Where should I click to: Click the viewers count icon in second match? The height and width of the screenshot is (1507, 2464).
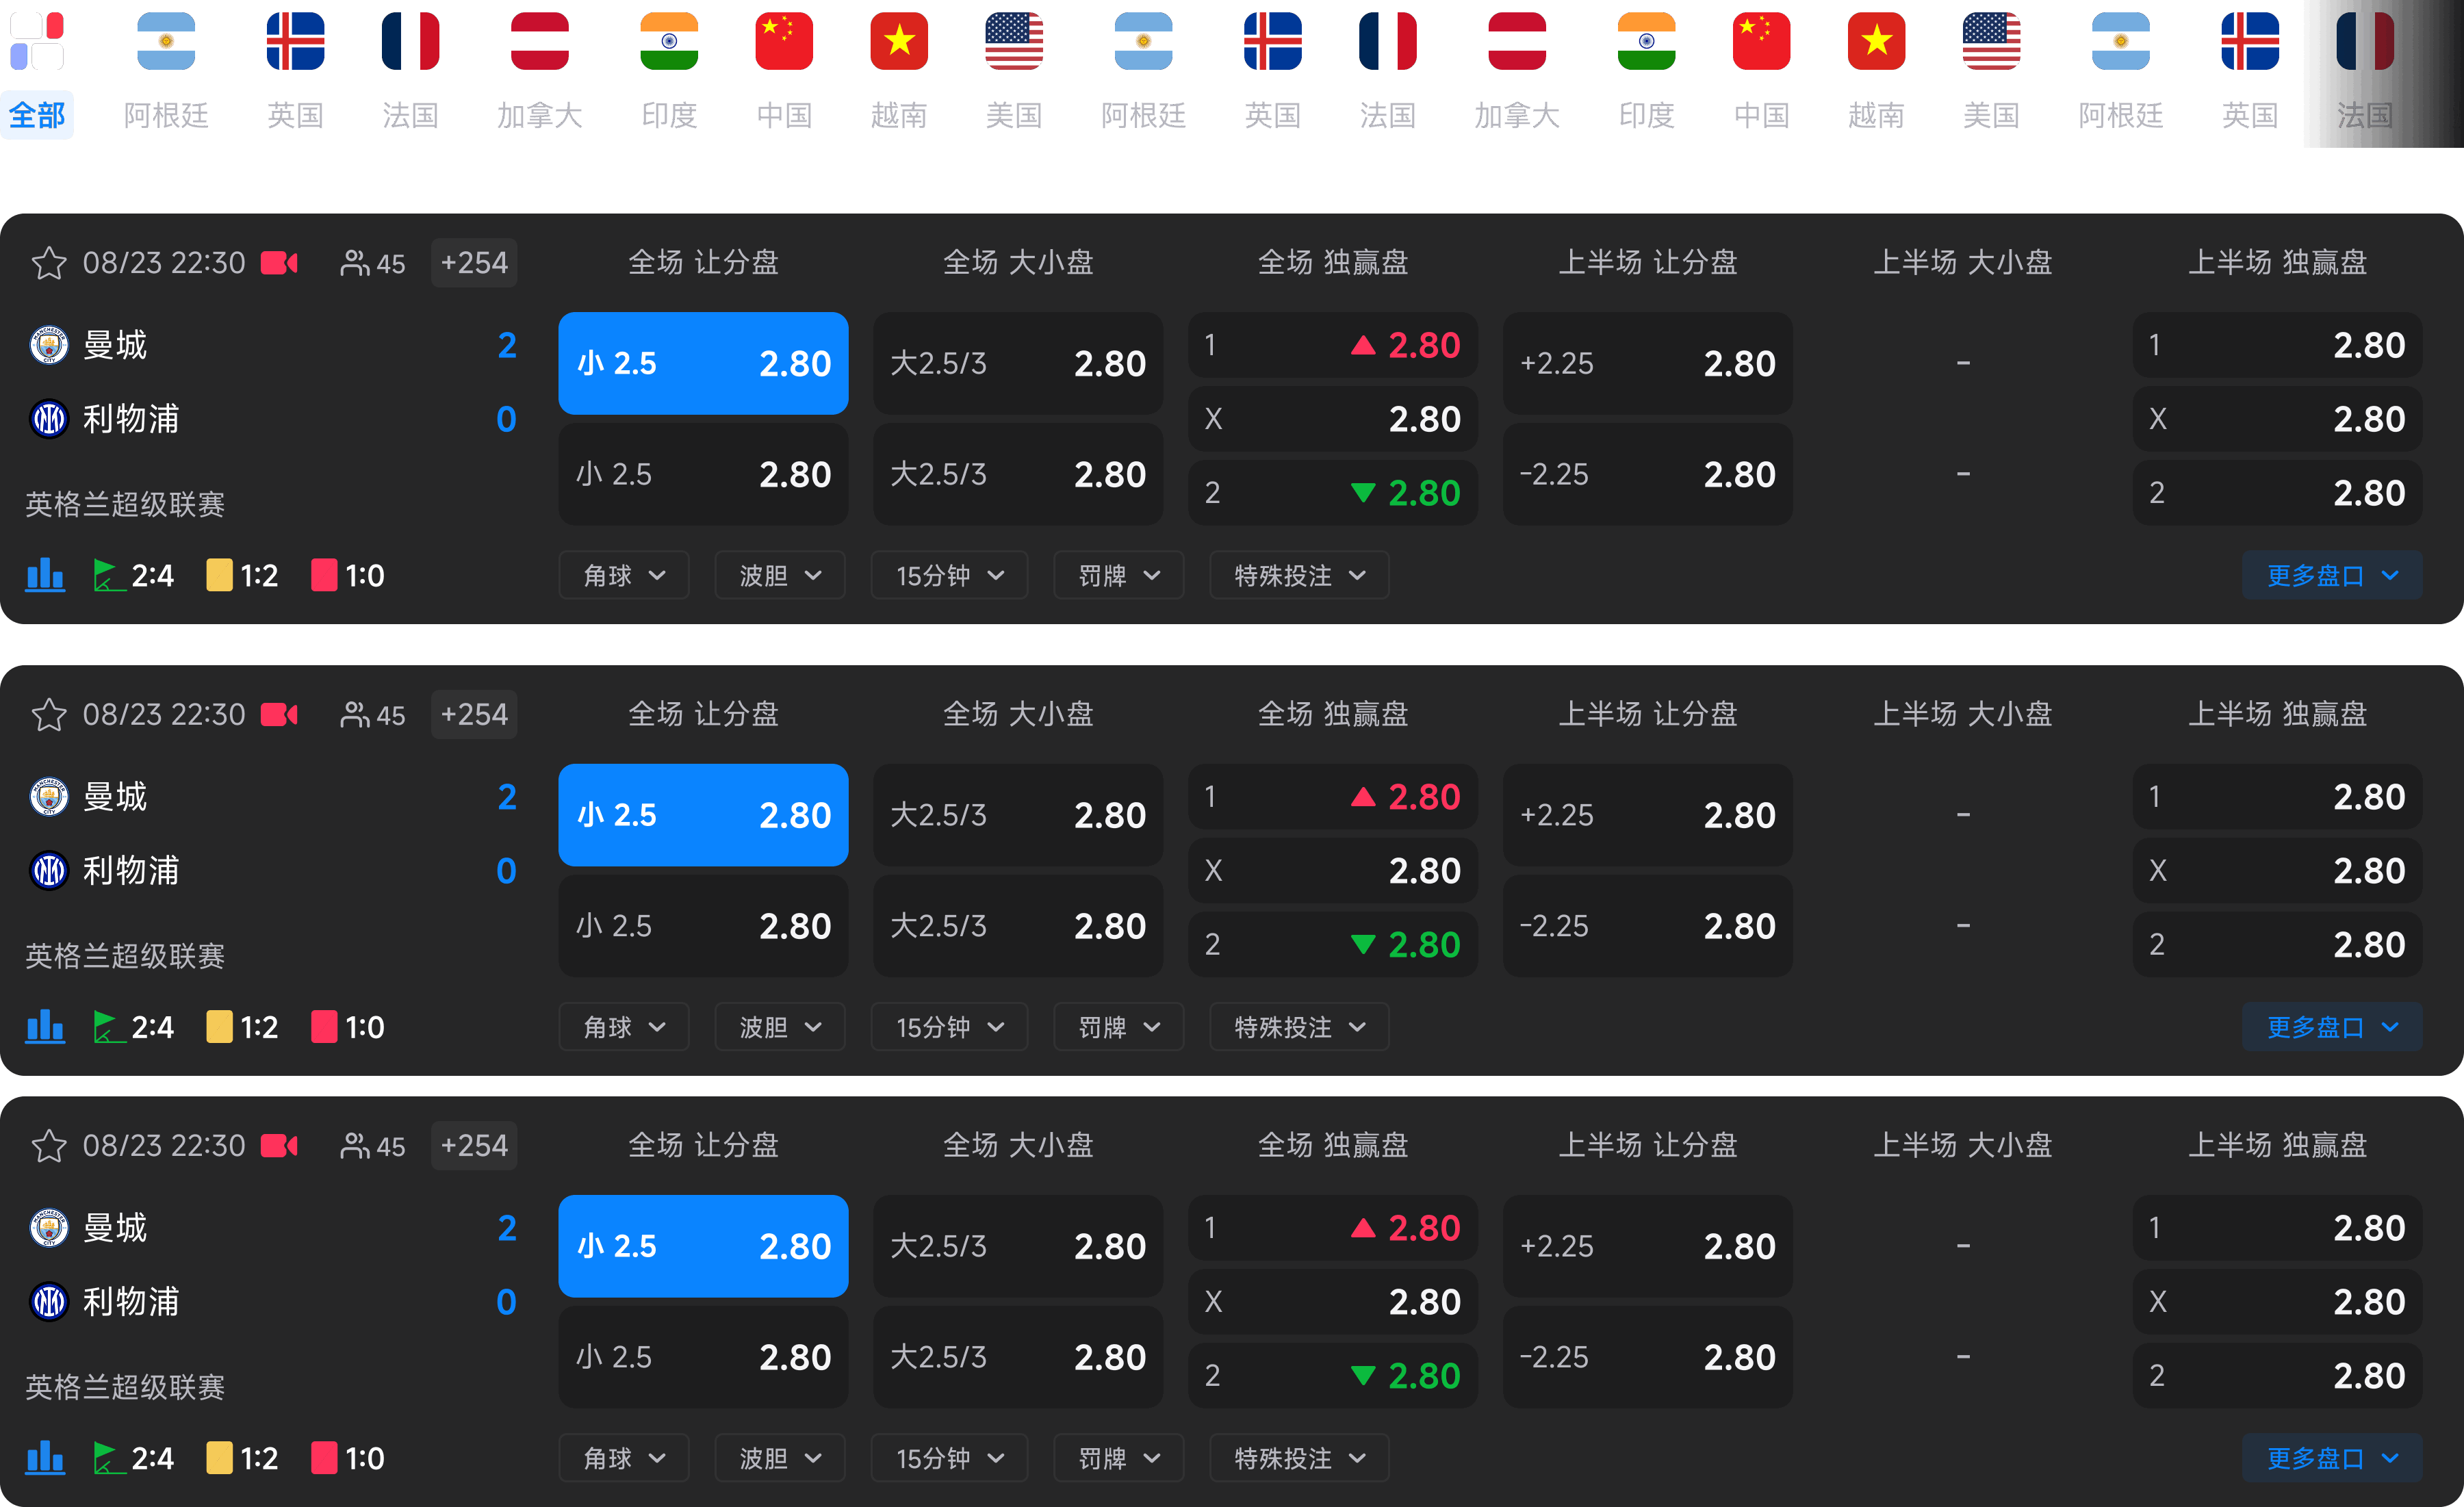pos(355,715)
